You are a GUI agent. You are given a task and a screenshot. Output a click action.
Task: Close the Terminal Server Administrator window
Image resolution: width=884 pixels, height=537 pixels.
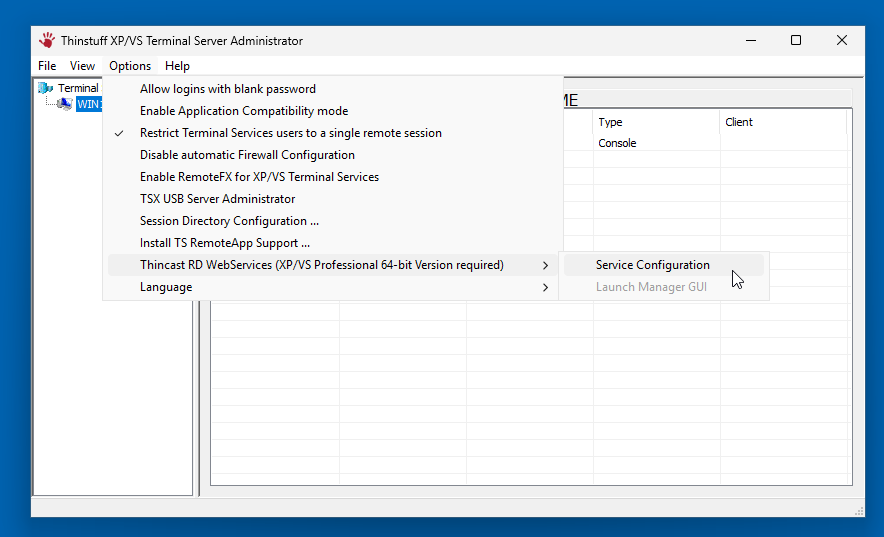click(842, 41)
